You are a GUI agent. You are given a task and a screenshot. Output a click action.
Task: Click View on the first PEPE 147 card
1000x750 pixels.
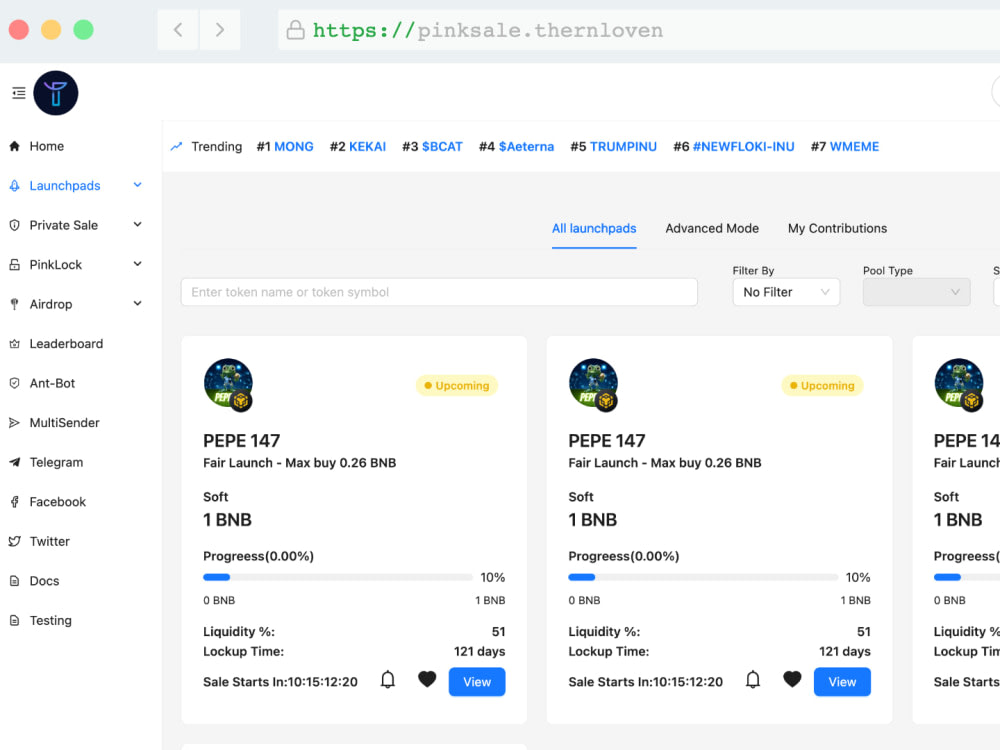(x=477, y=682)
